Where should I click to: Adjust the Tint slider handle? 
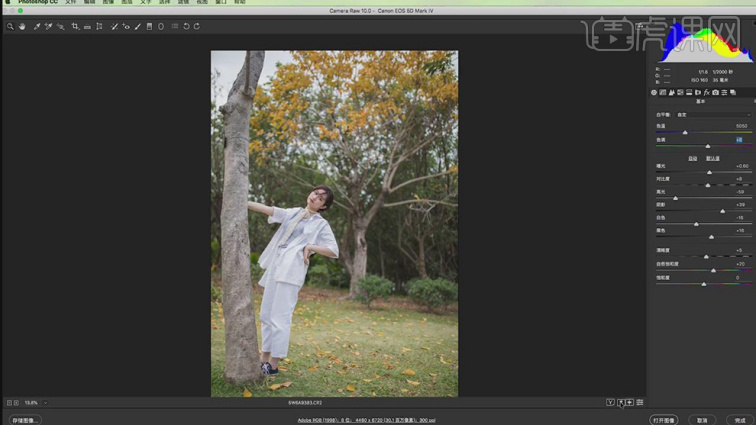pyautogui.click(x=708, y=146)
